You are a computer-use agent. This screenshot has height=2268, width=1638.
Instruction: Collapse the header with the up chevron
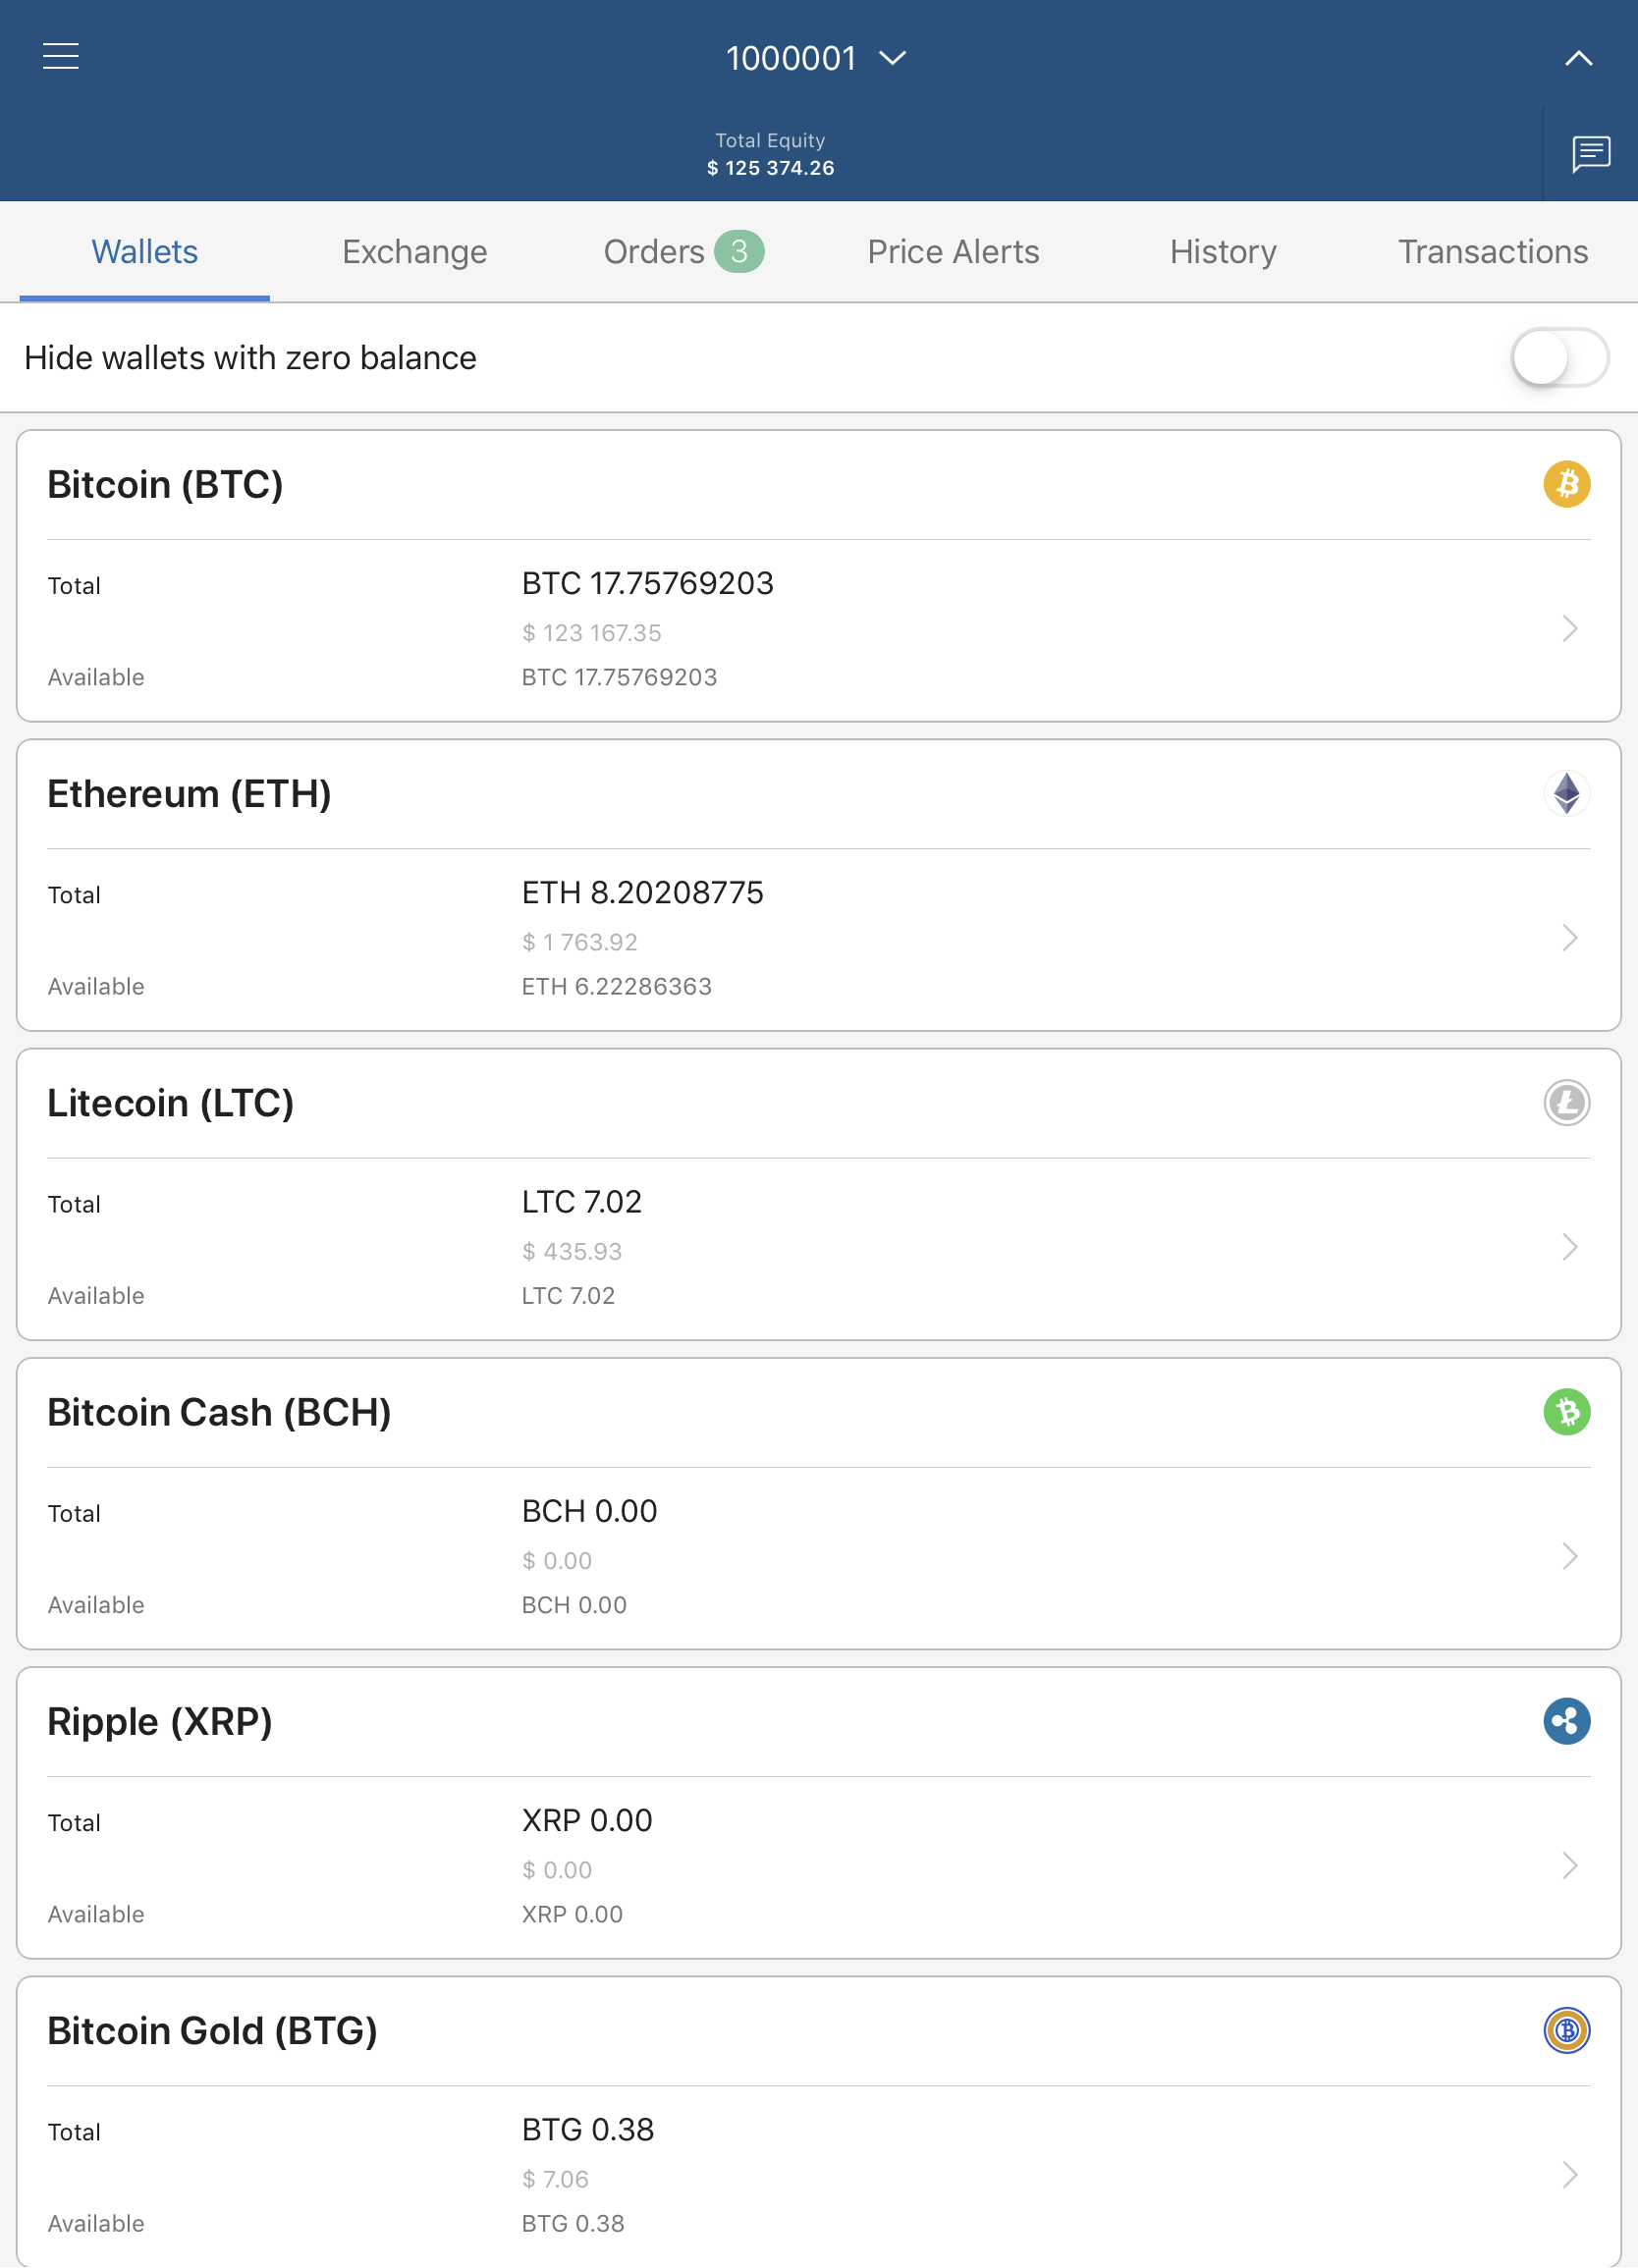point(1578,58)
